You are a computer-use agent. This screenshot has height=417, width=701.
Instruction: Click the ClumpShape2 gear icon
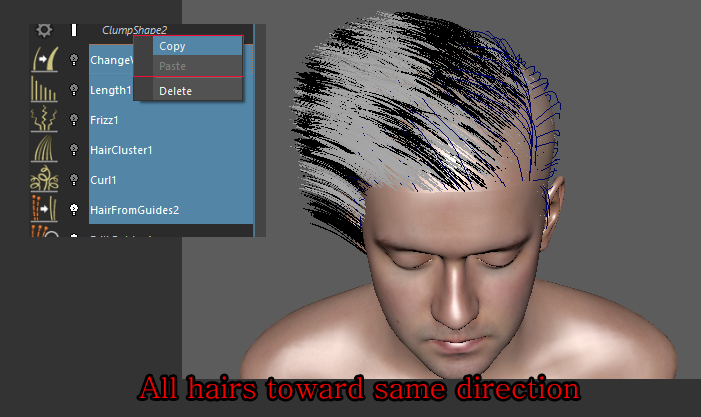[x=44, y=30]
